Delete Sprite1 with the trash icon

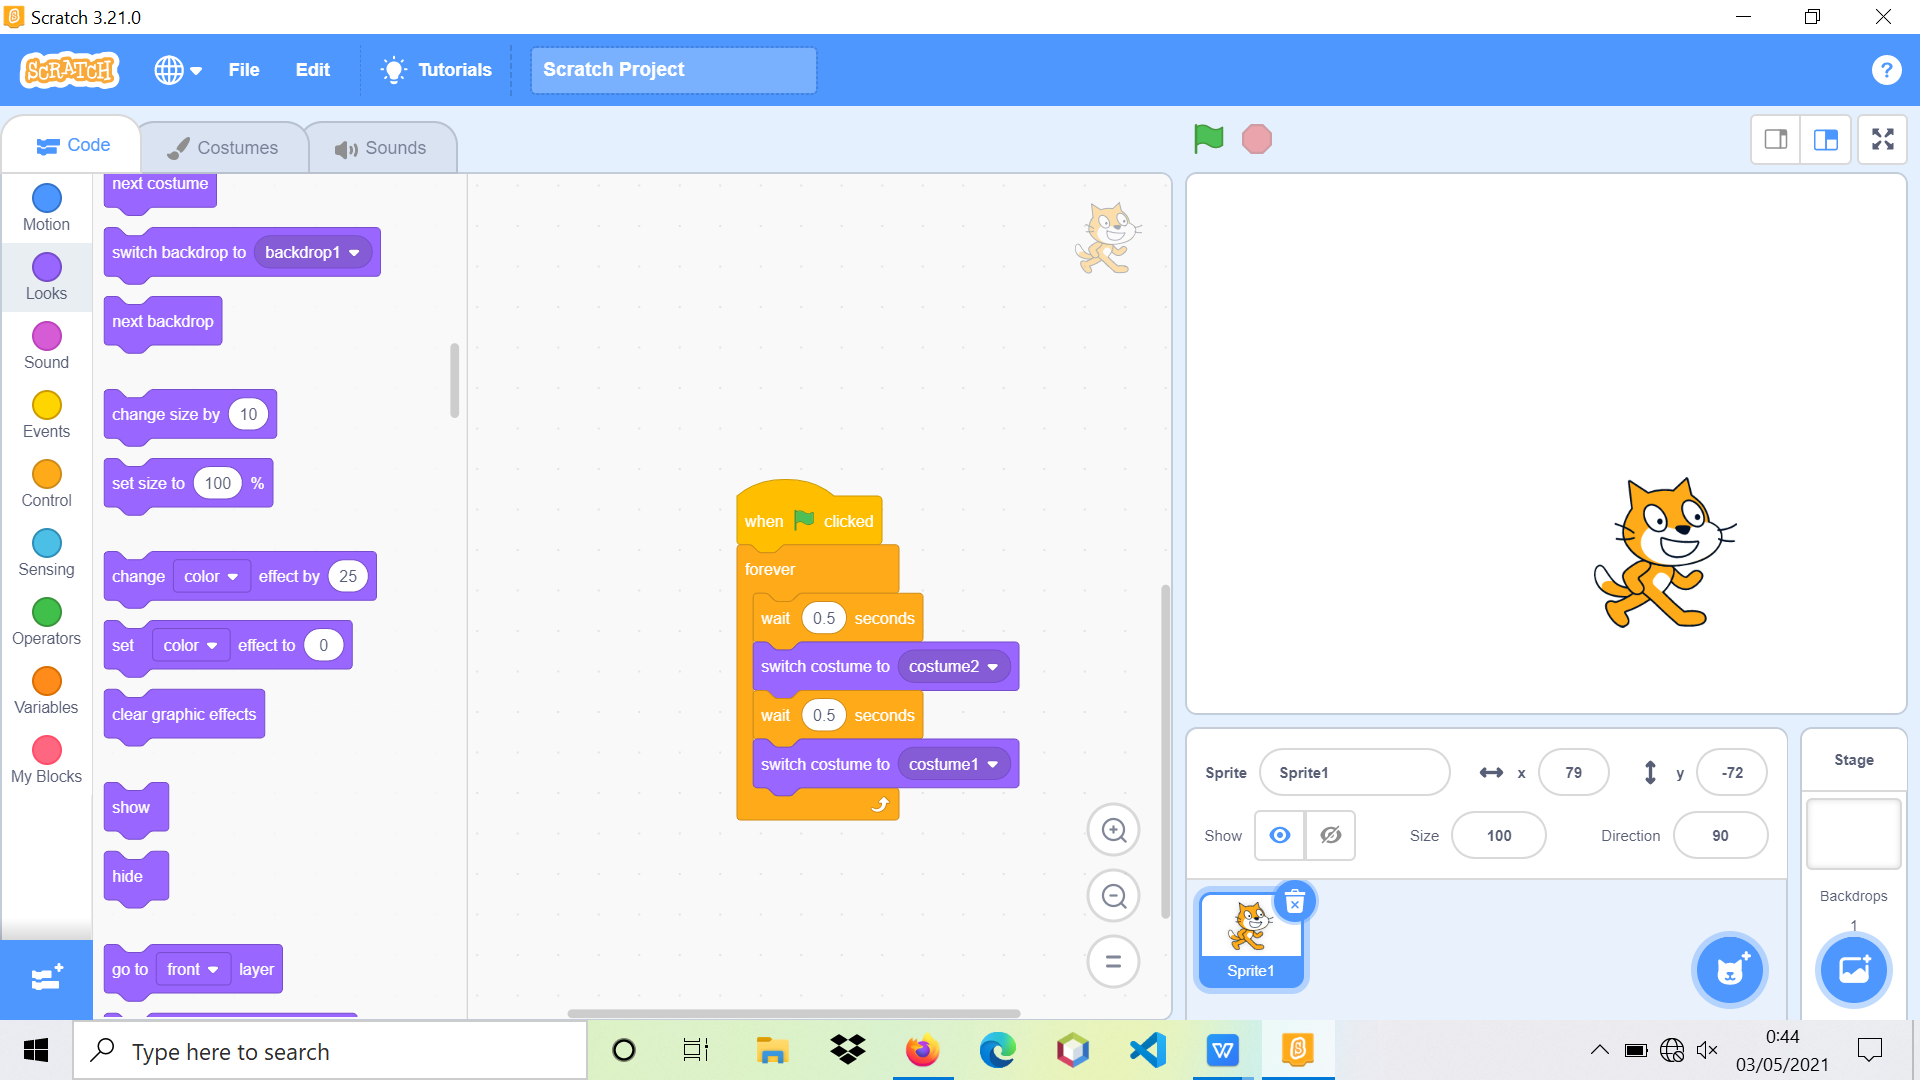1295,903
